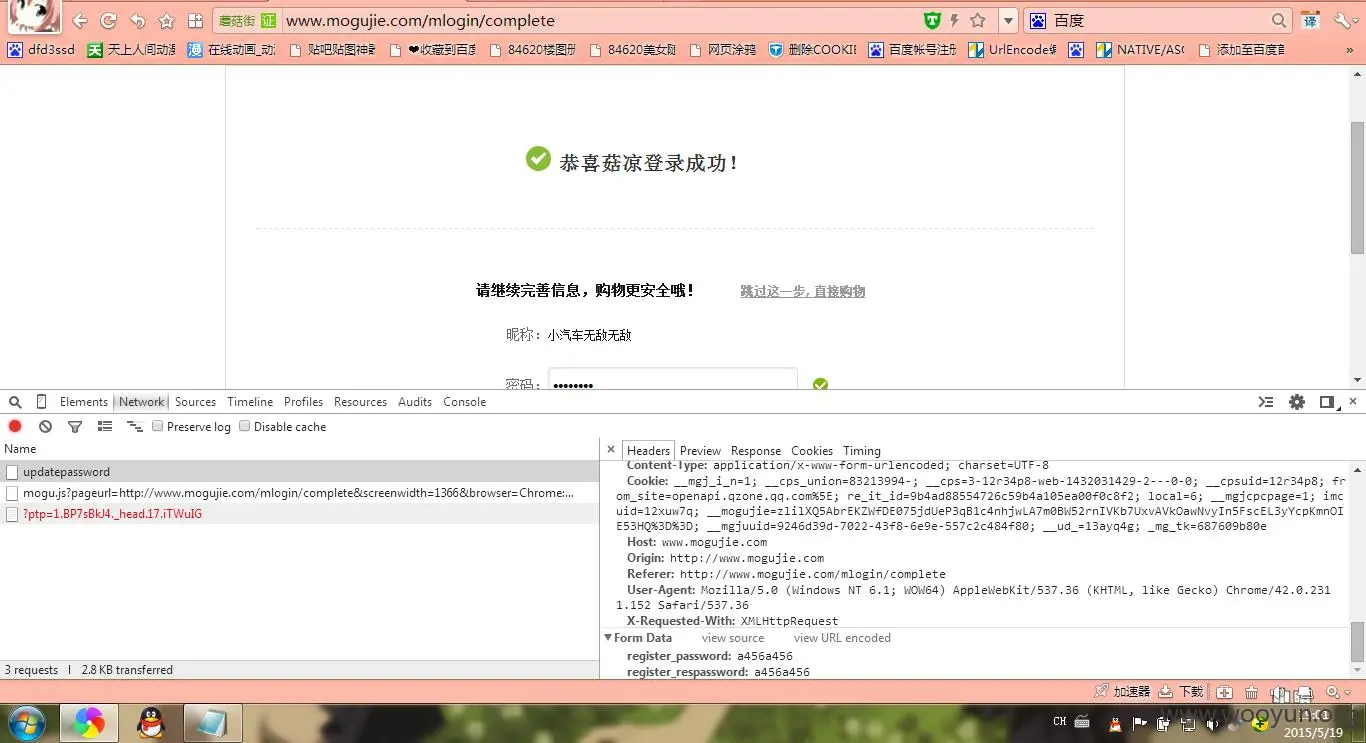Collapse the Form Data section

[x=608, y=638]
